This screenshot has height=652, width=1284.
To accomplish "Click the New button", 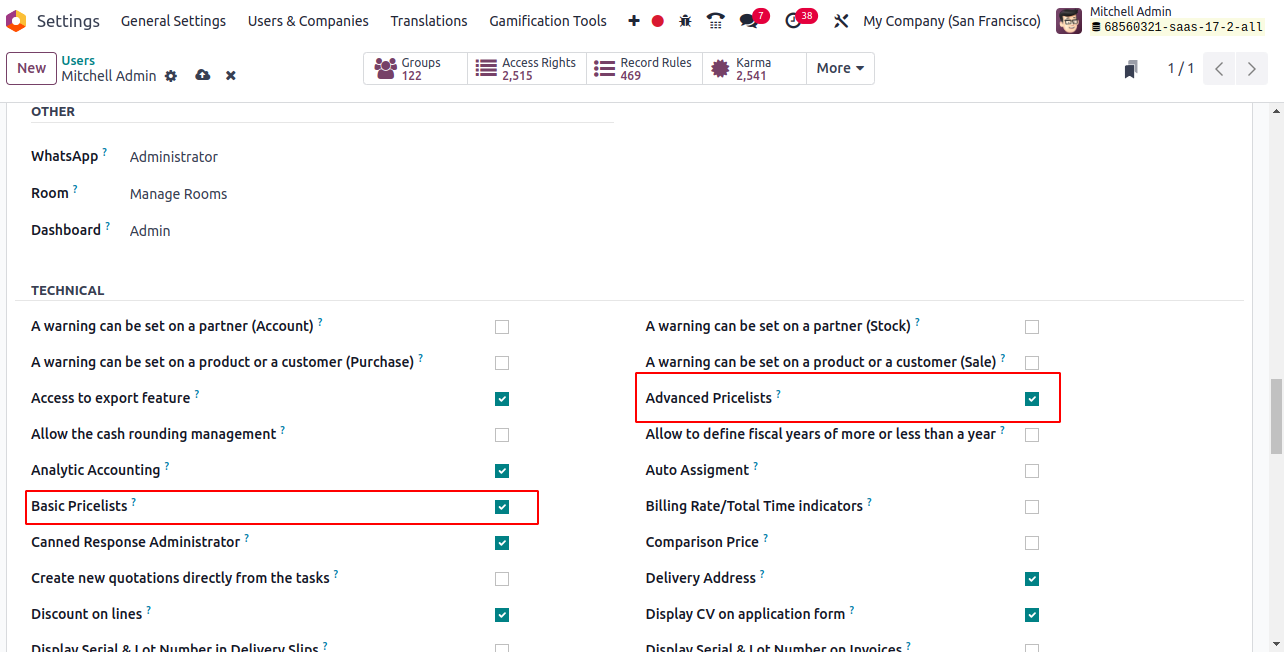I will point(31,68).
